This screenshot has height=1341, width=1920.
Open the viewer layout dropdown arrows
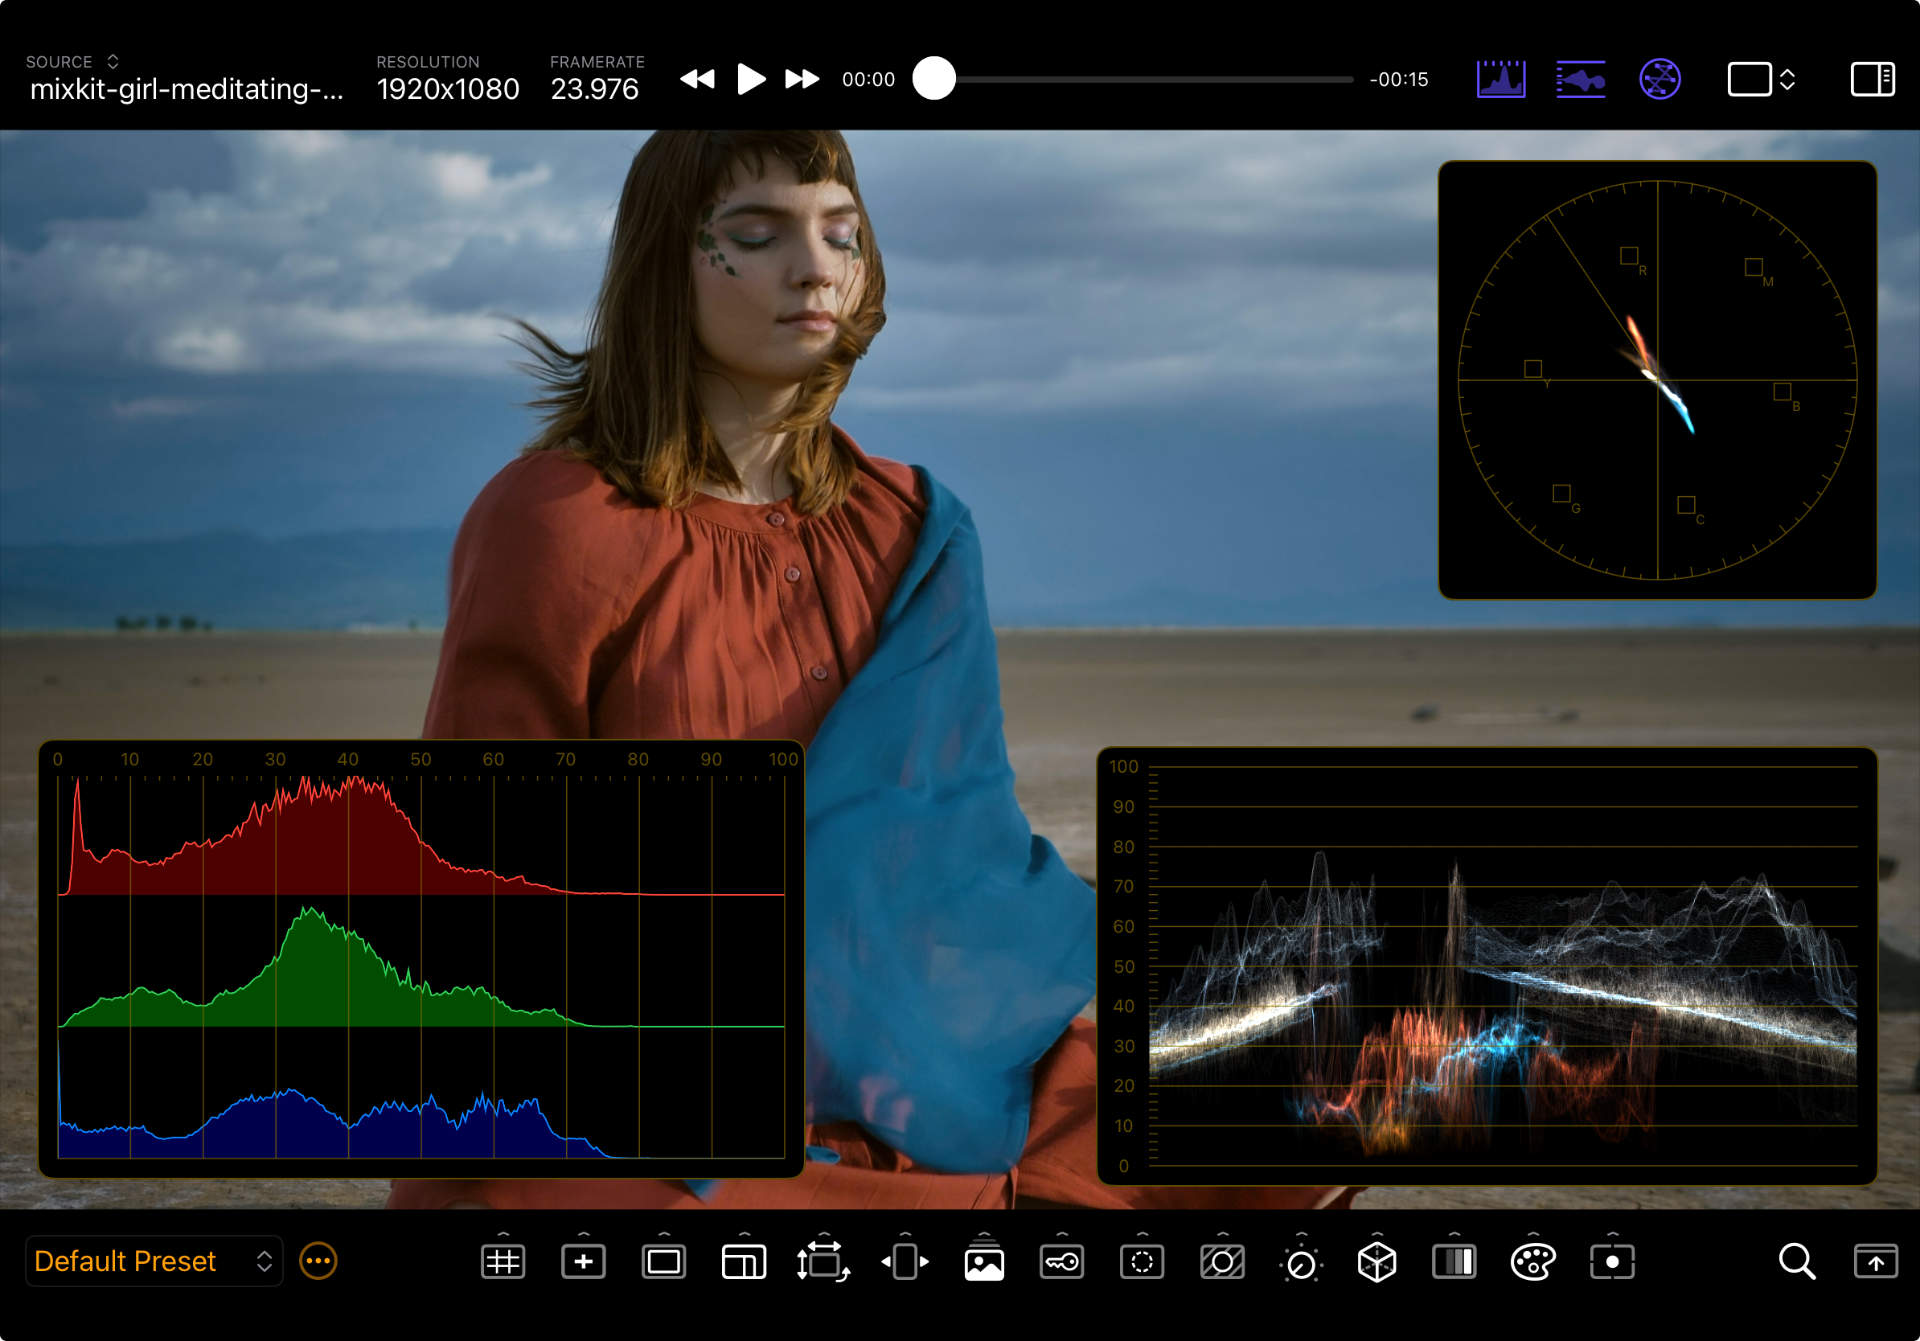click(1787, 79)
